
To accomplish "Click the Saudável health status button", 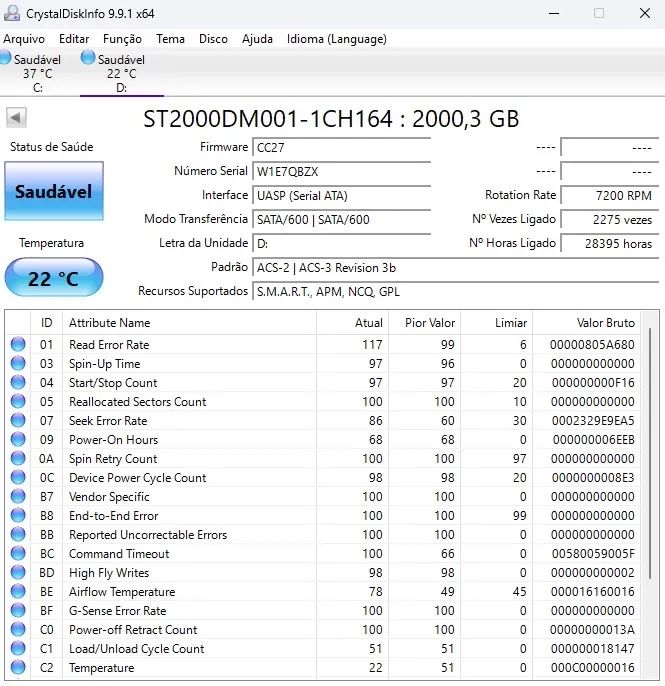I will point(54,191).
